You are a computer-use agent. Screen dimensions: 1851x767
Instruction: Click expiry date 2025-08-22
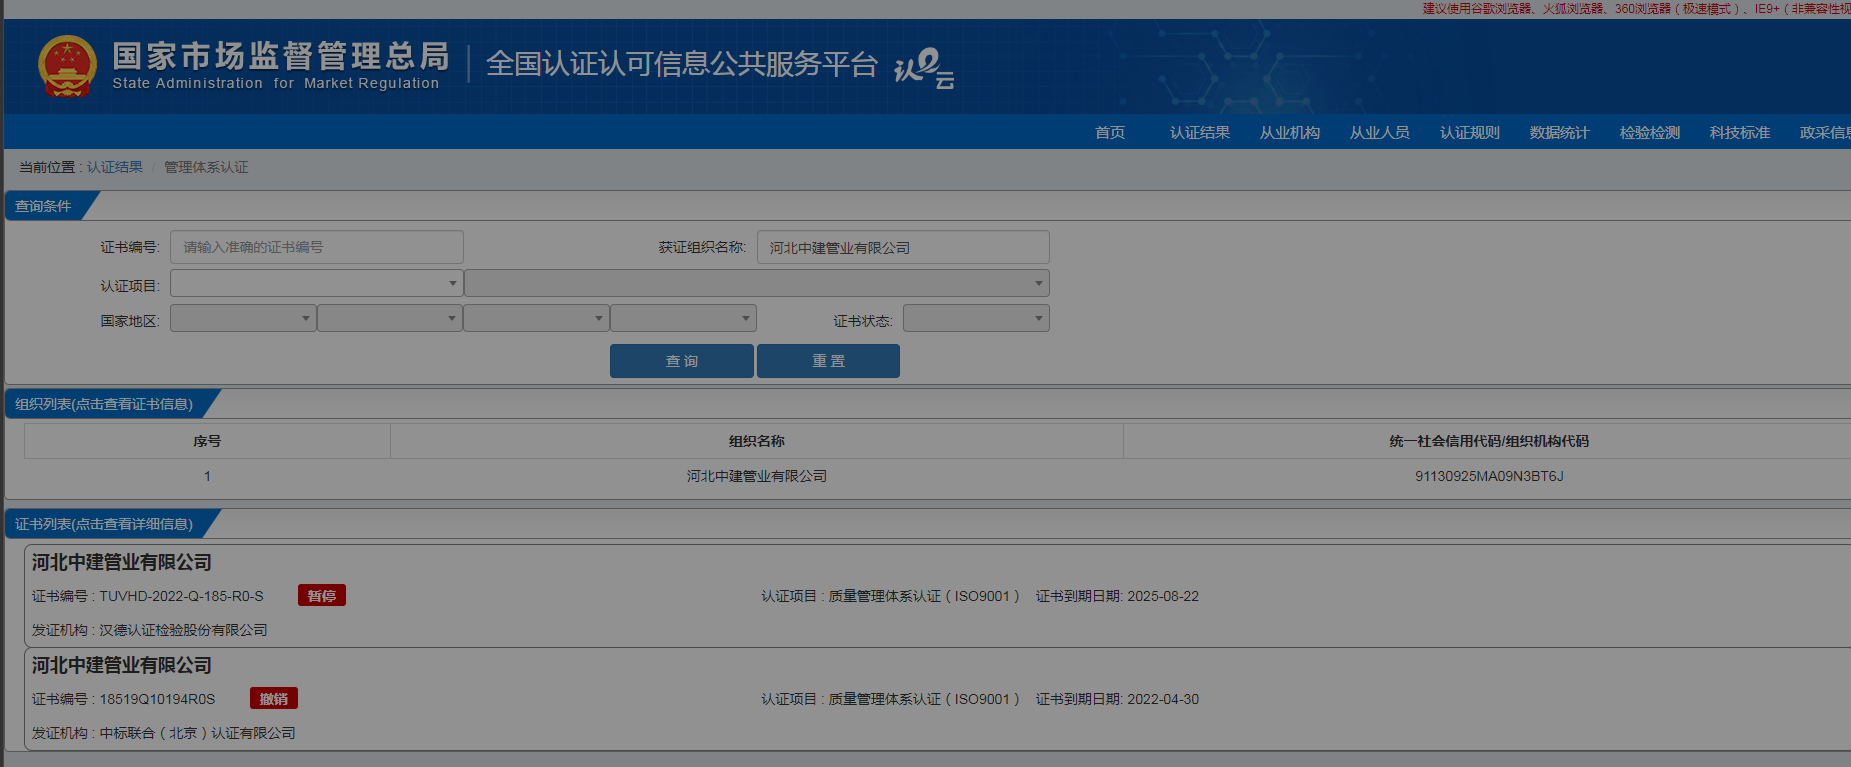[x=1163, y=596]
